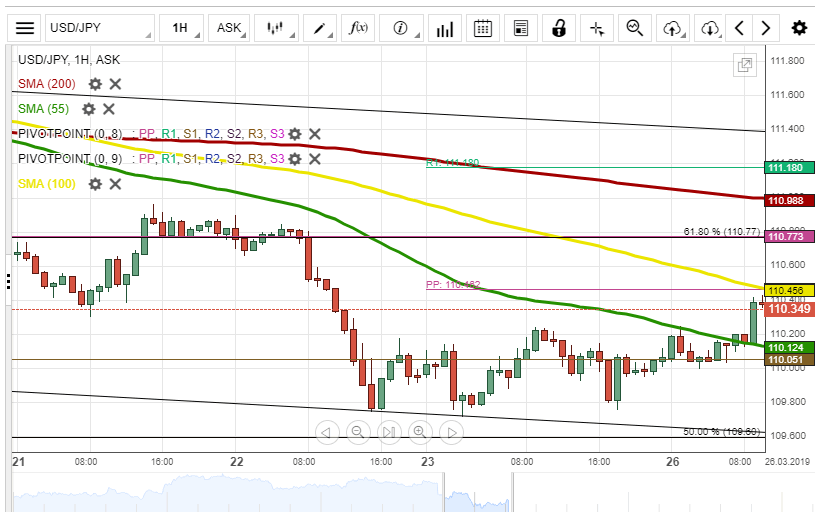Click the left edge panel drag handle

point(8,281)
